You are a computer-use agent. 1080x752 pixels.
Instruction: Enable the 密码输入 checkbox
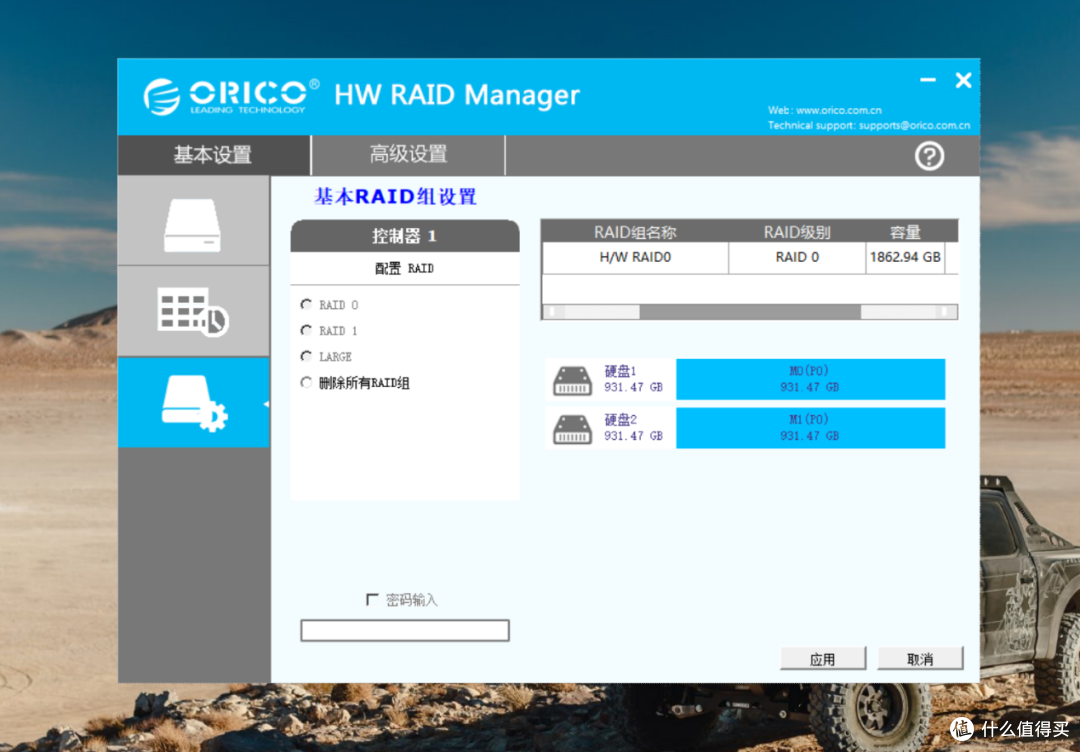coord(373,600)
